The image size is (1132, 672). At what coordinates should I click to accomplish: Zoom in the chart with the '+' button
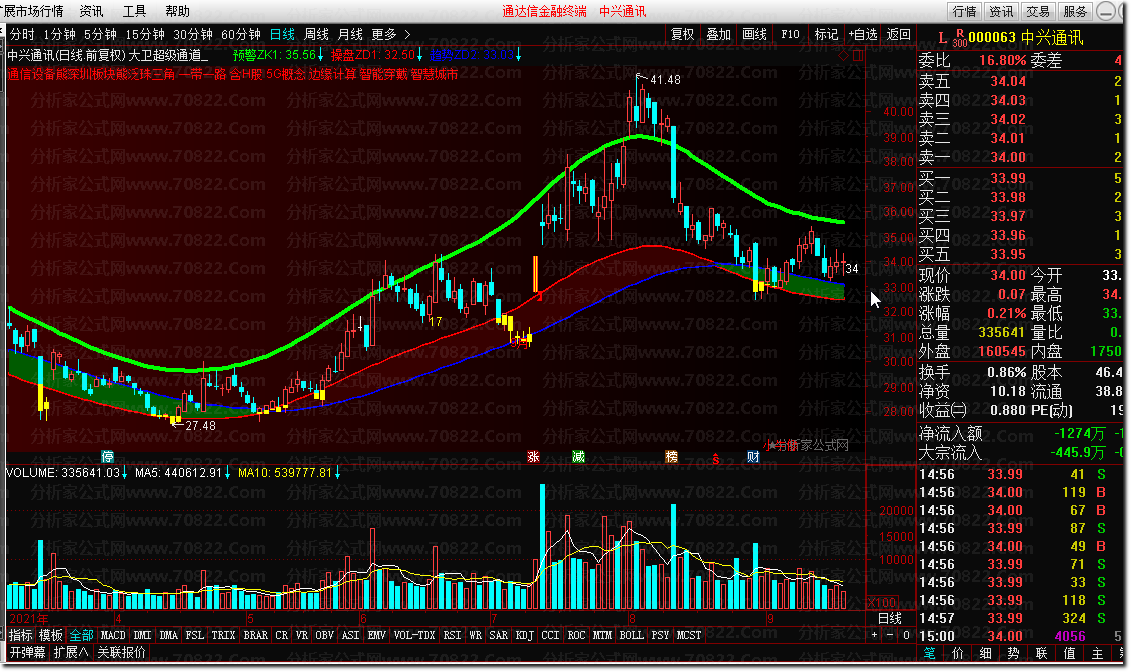click(874, 635)
